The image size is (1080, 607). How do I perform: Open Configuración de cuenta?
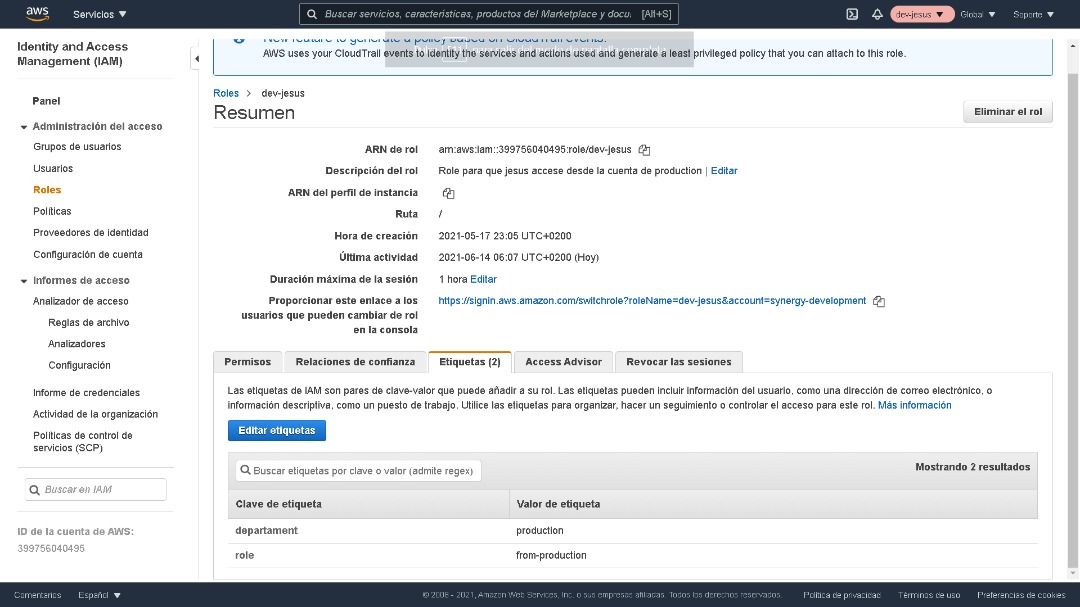(88, 254)
